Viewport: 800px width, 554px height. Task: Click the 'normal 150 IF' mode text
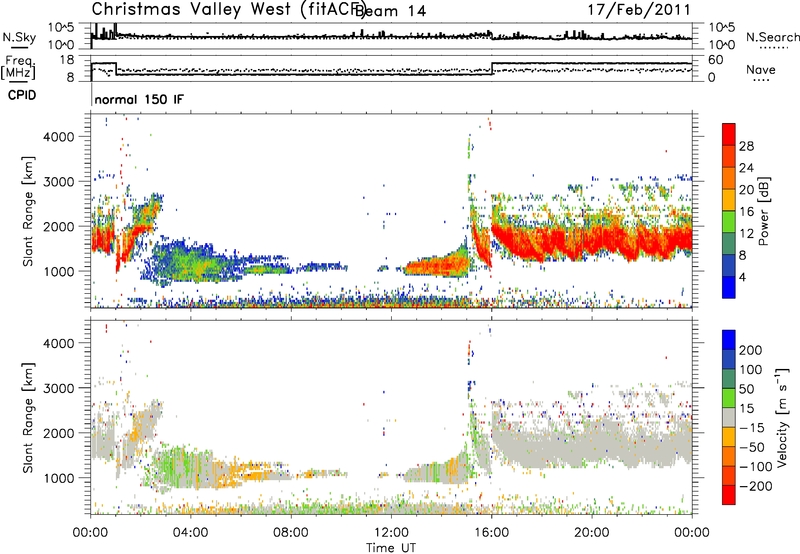click(139, 99)
